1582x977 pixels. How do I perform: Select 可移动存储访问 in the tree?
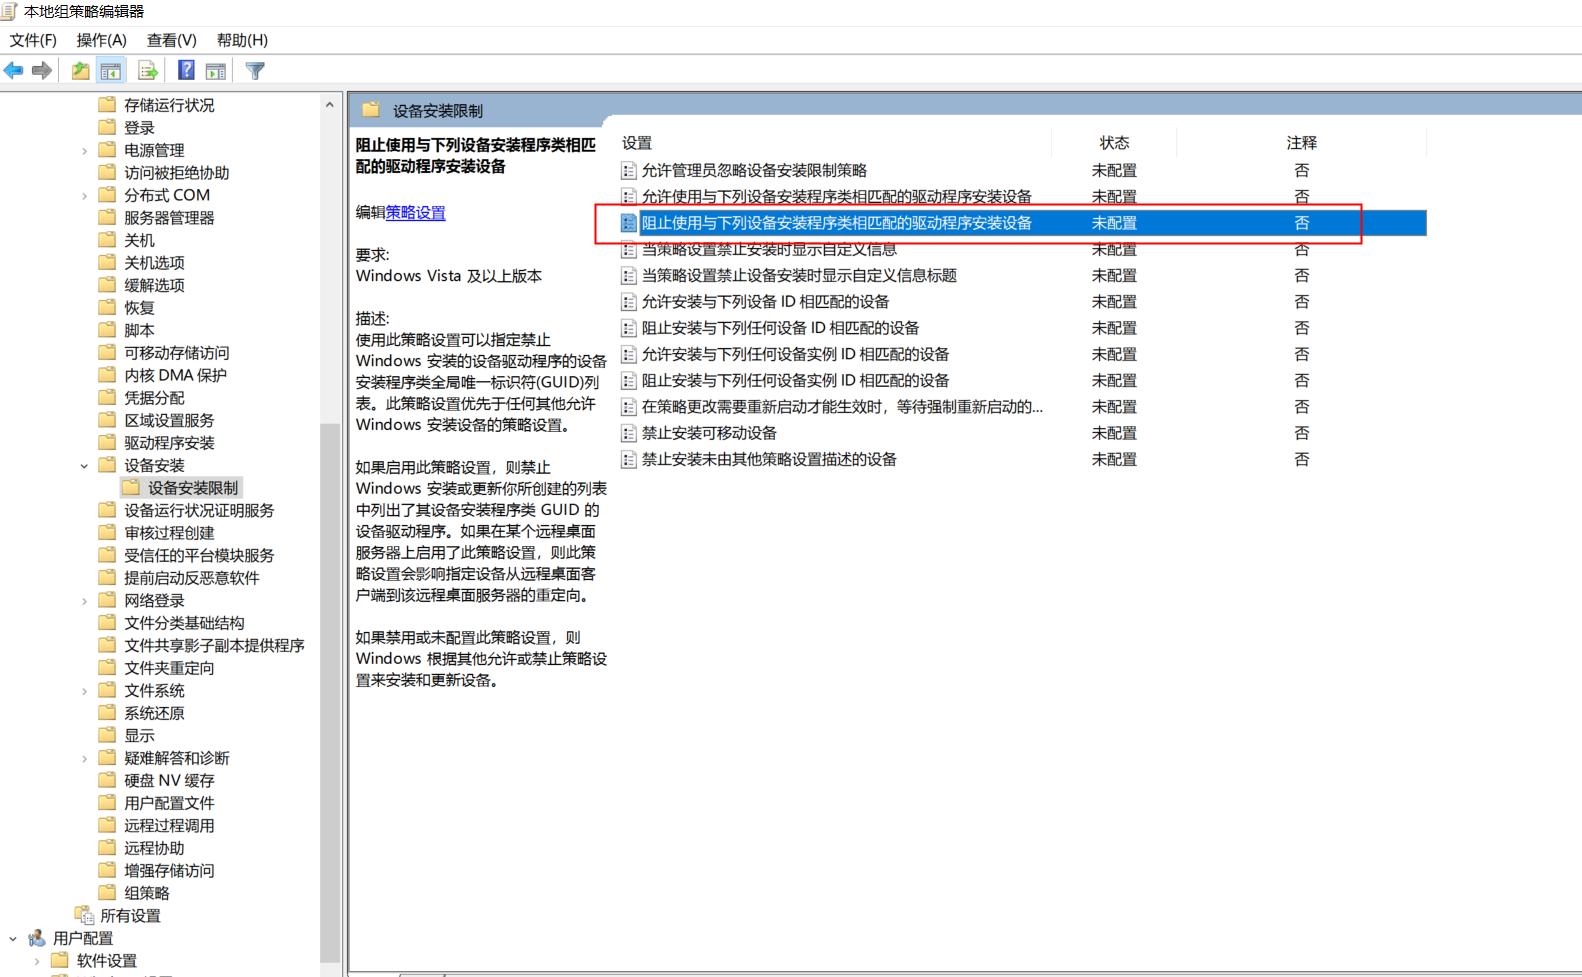click(177, 353)
